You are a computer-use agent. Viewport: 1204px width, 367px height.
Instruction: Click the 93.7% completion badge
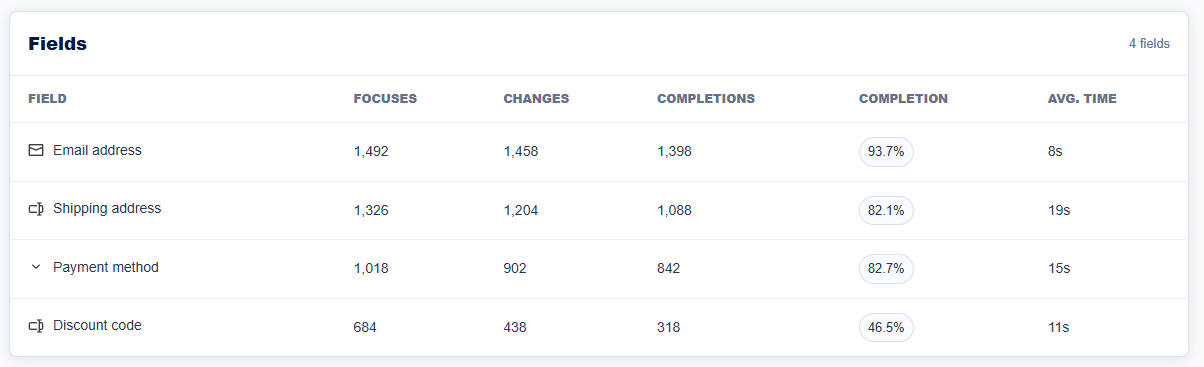886,152
